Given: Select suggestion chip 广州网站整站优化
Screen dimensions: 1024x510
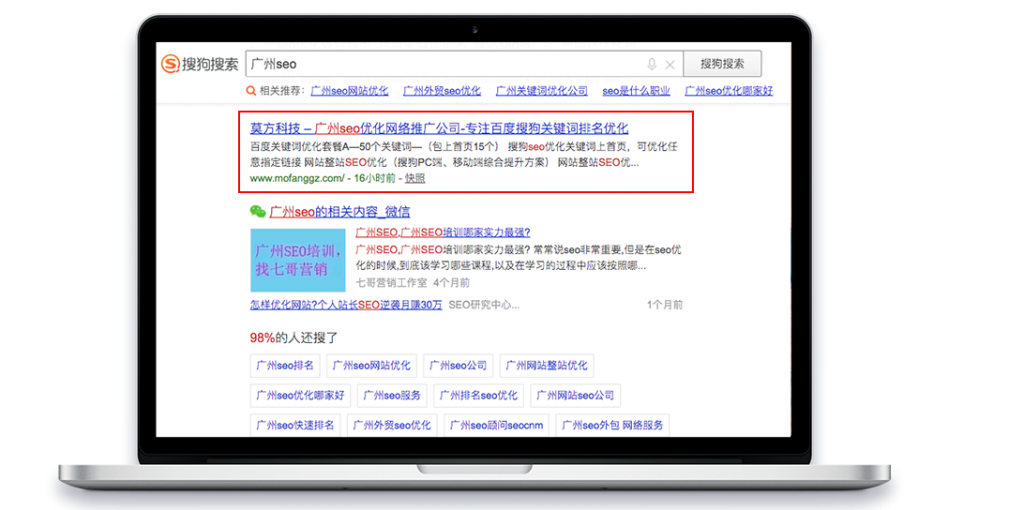Looking at the screenshot, I should [547, 366].
